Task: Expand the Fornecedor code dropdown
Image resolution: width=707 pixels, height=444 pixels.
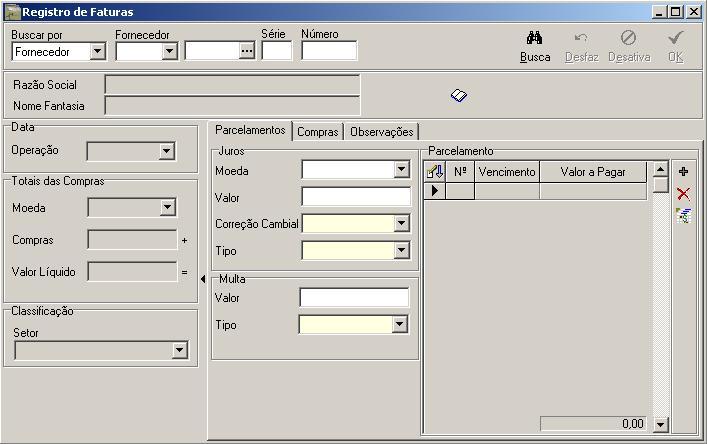Action: [170, 51]
